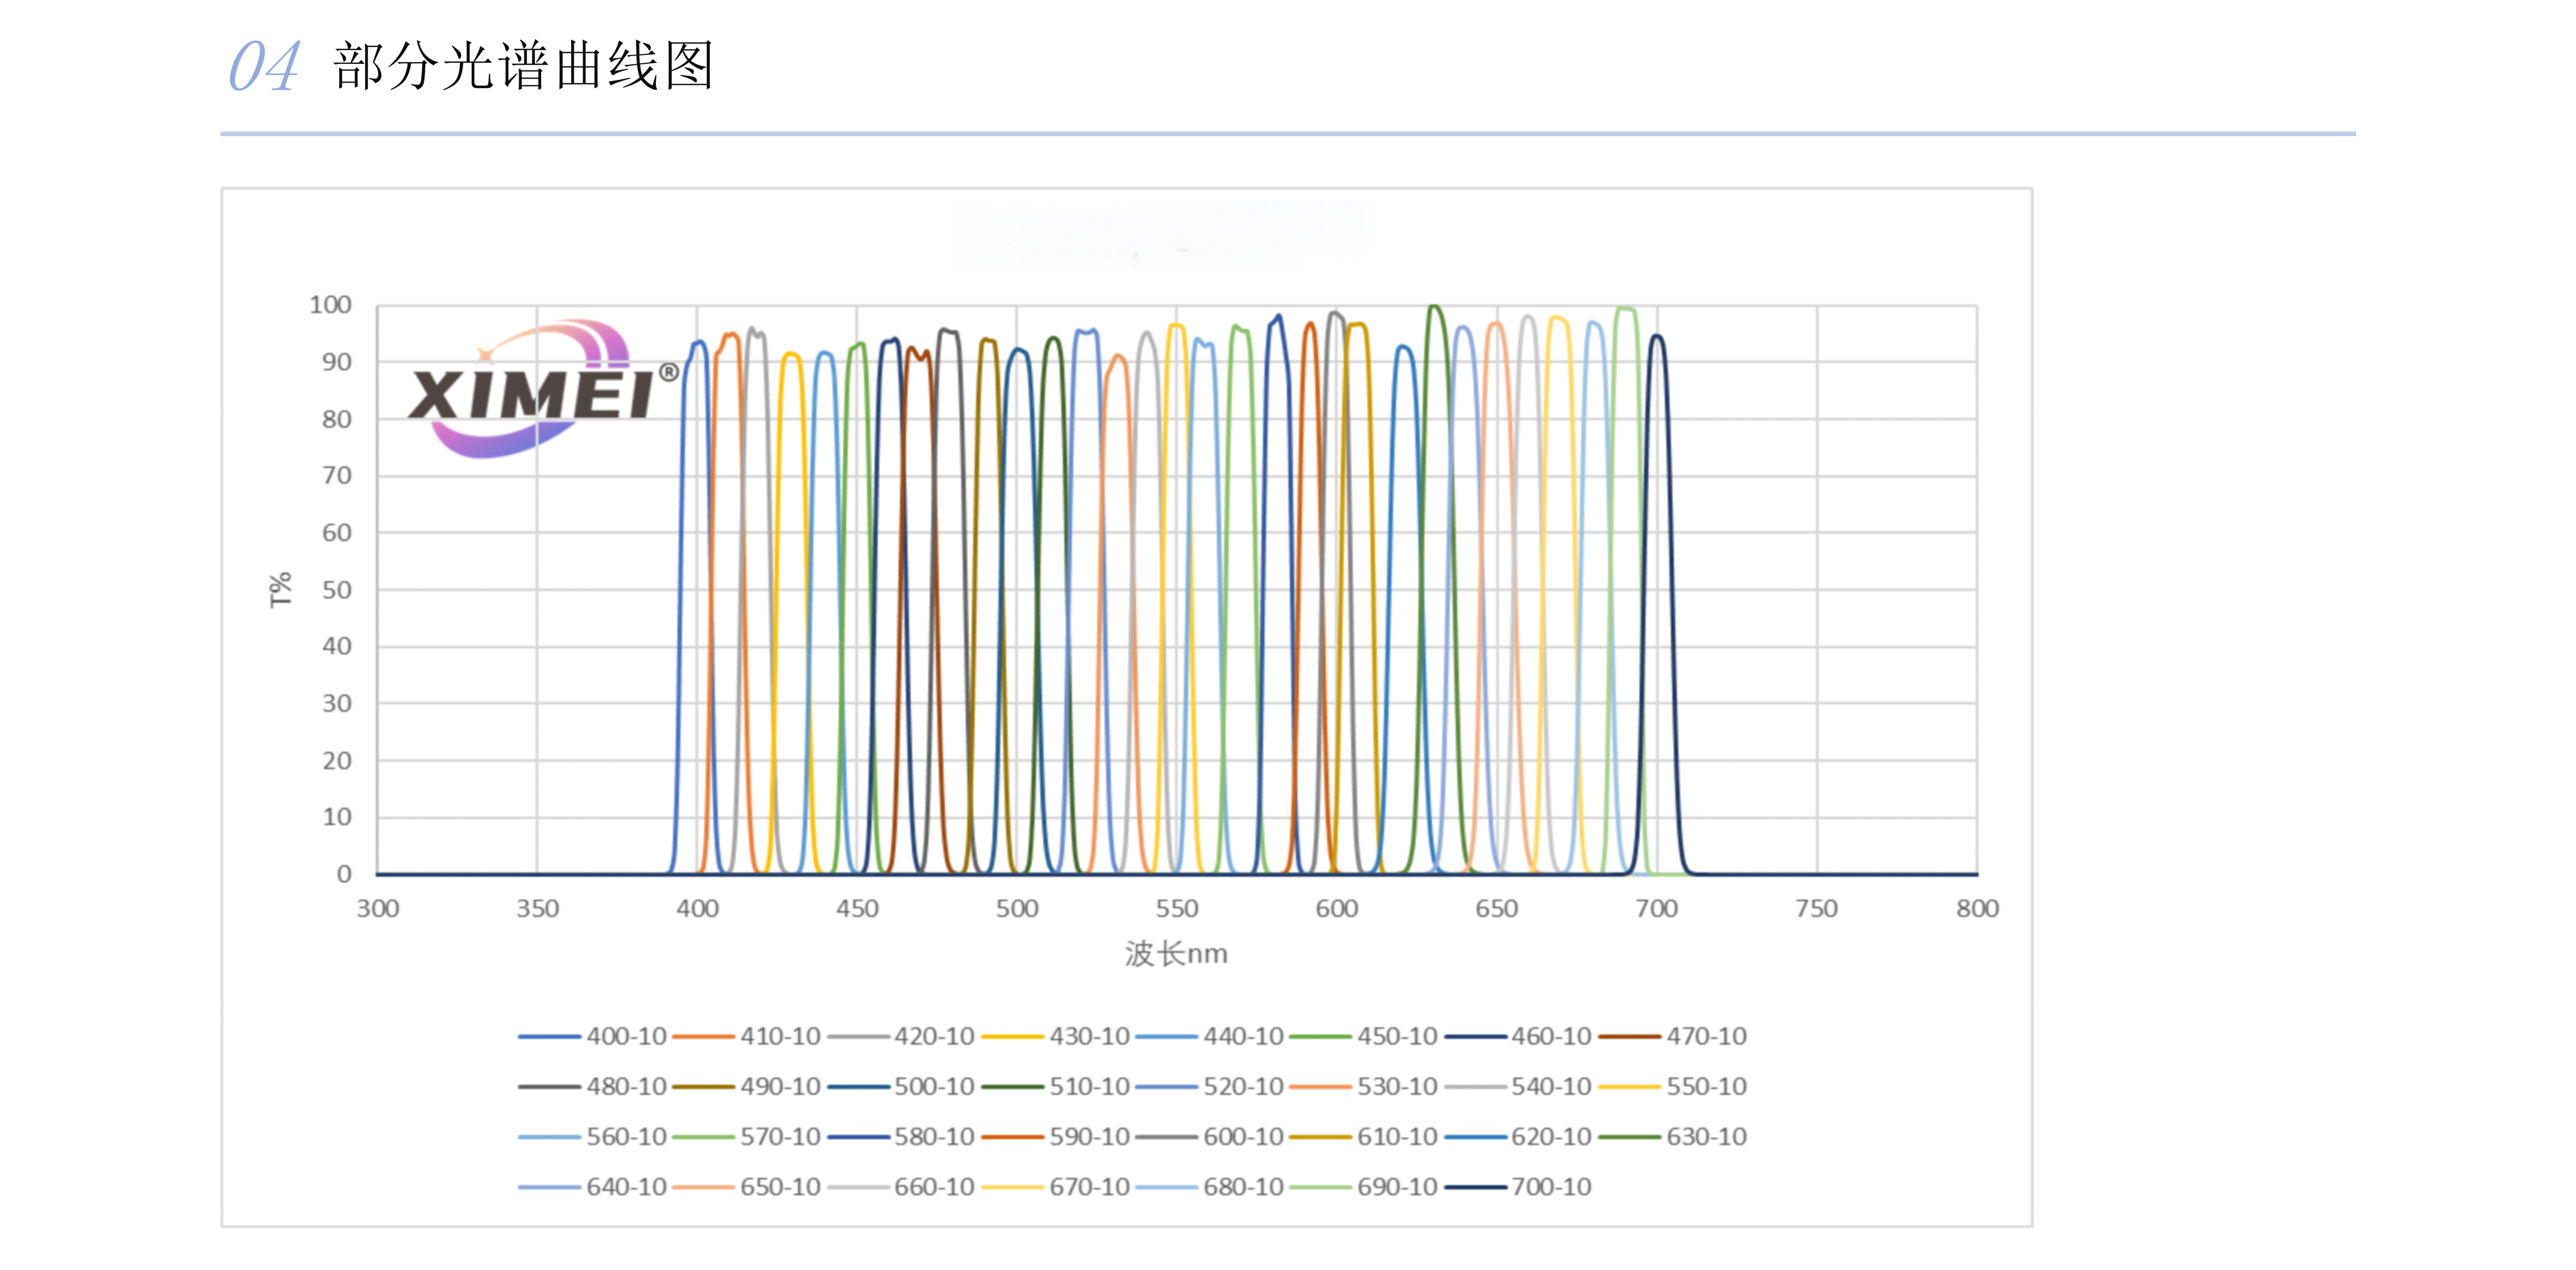
Task: Click the T% vertical axis title
Action: [281, 590]
